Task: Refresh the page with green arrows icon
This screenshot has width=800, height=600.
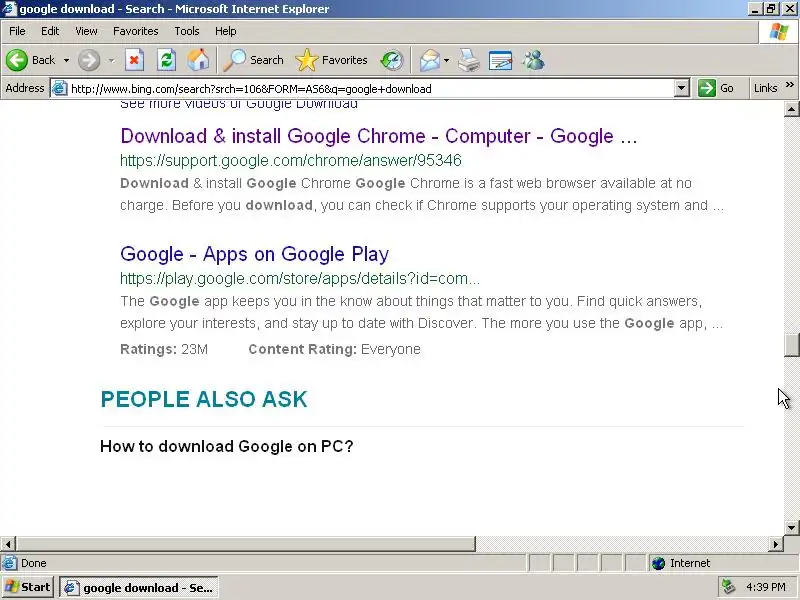Action: 166,60
